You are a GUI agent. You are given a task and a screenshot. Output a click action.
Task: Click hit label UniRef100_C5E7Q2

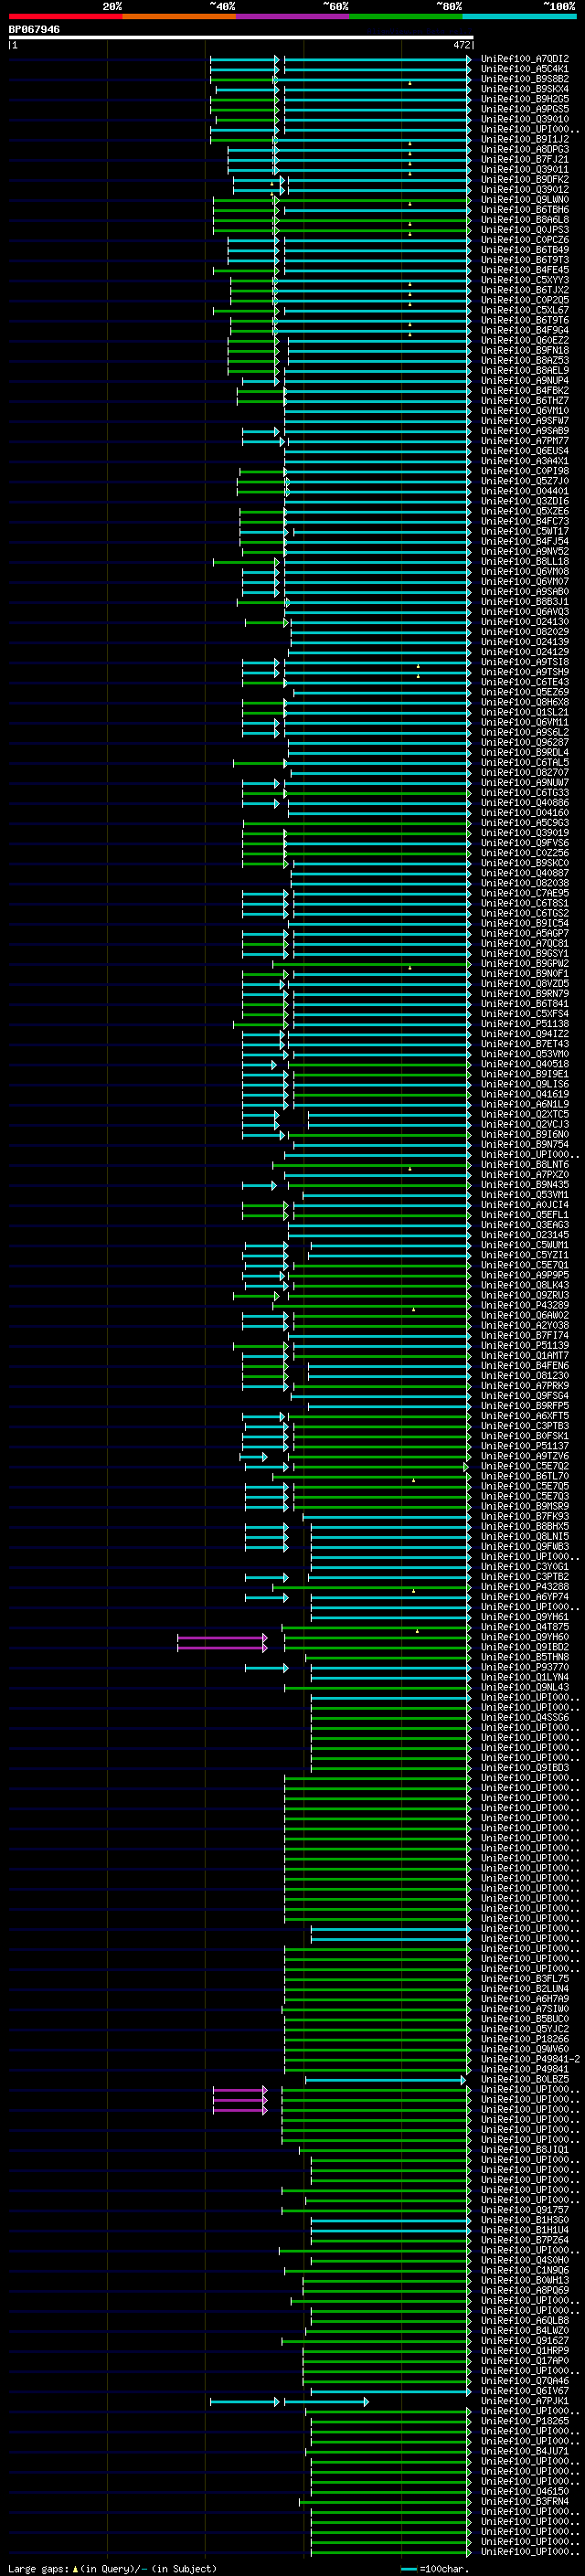pyautogui.click(x=525, y=1466)
